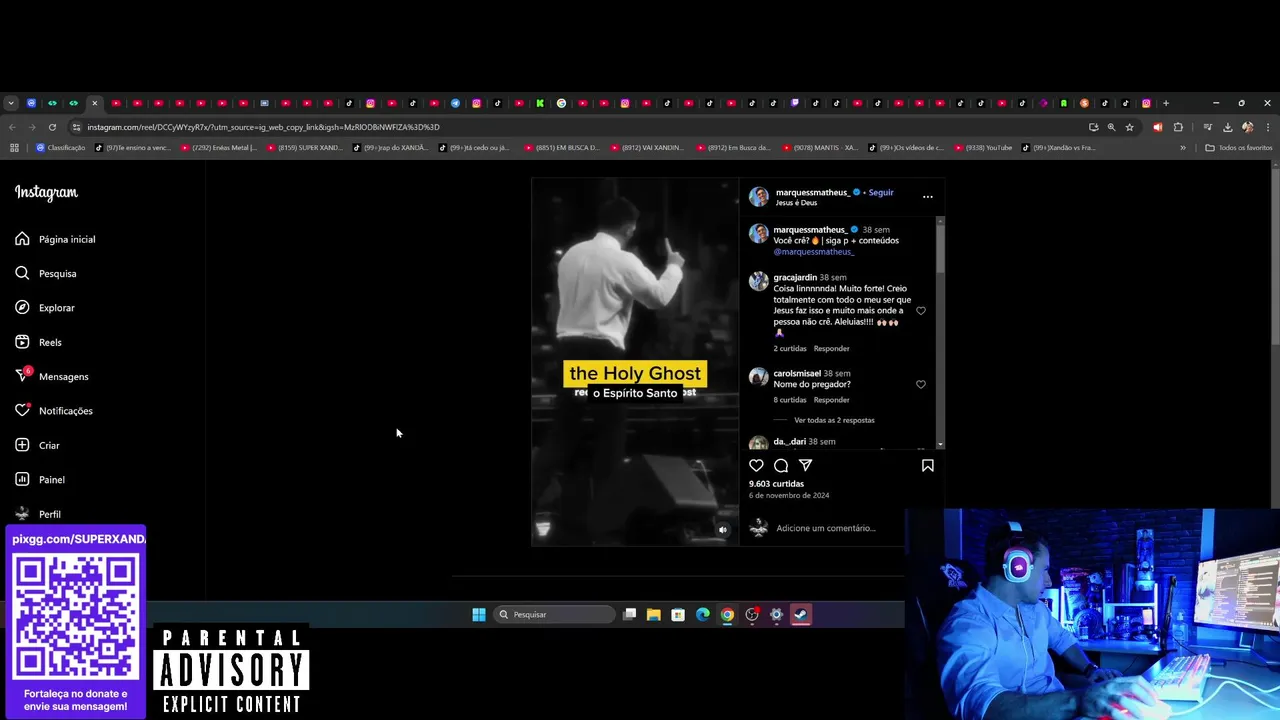Click Criar to create a post
The width and height of the screenshot is (1280, 720).
click(x=37, y=445)
